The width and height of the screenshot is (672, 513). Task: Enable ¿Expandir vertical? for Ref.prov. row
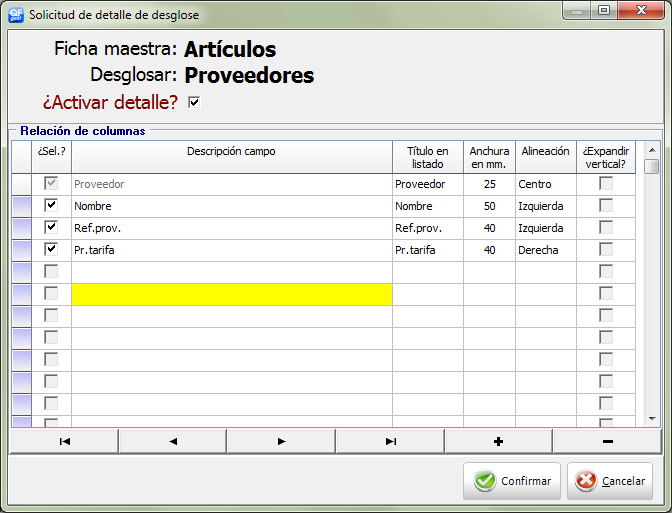[x=606, y=227]
